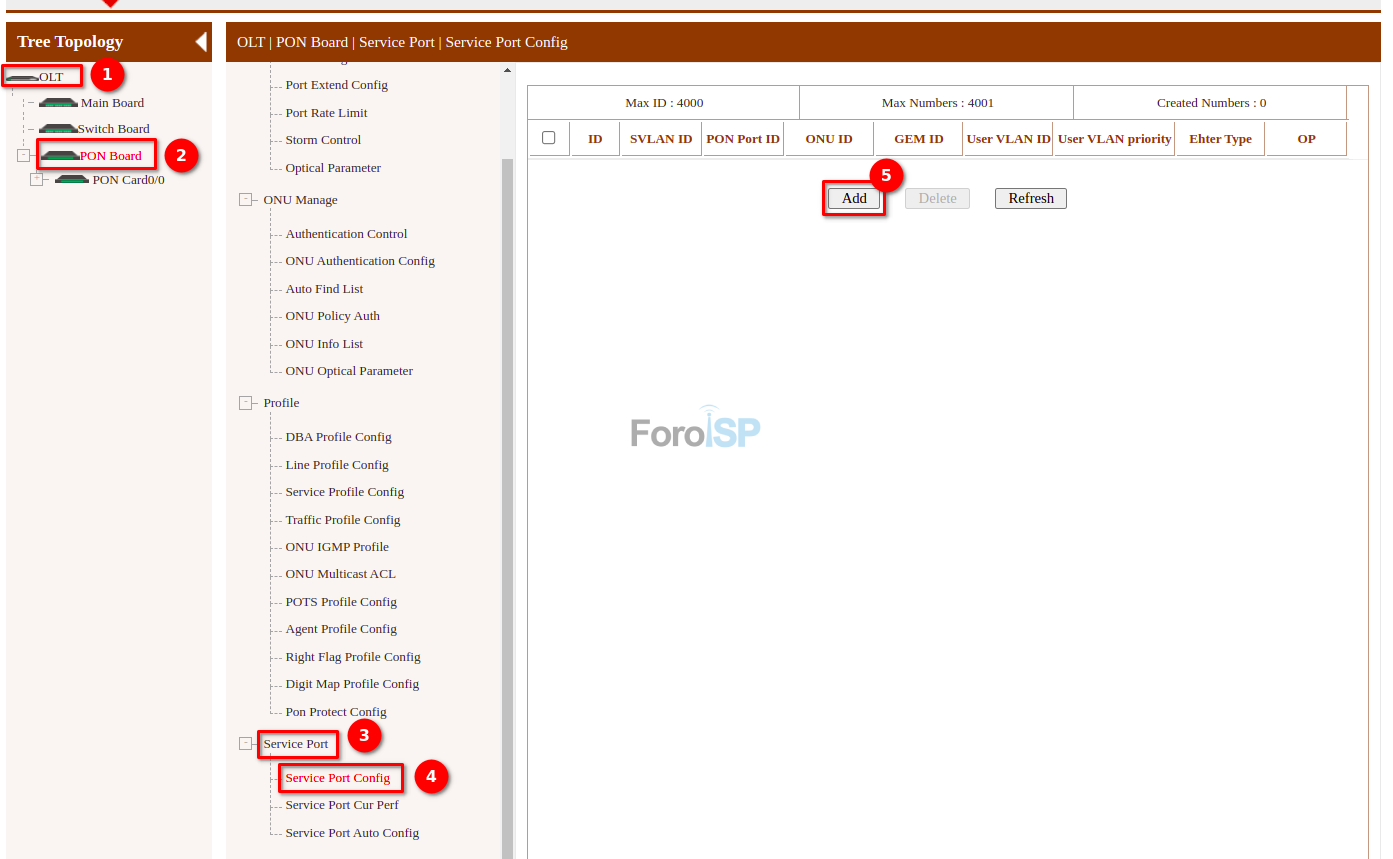This screenshot has height=859, width=1393.
Task: Click the OLT device icon
Action: [x=22, y=77]
